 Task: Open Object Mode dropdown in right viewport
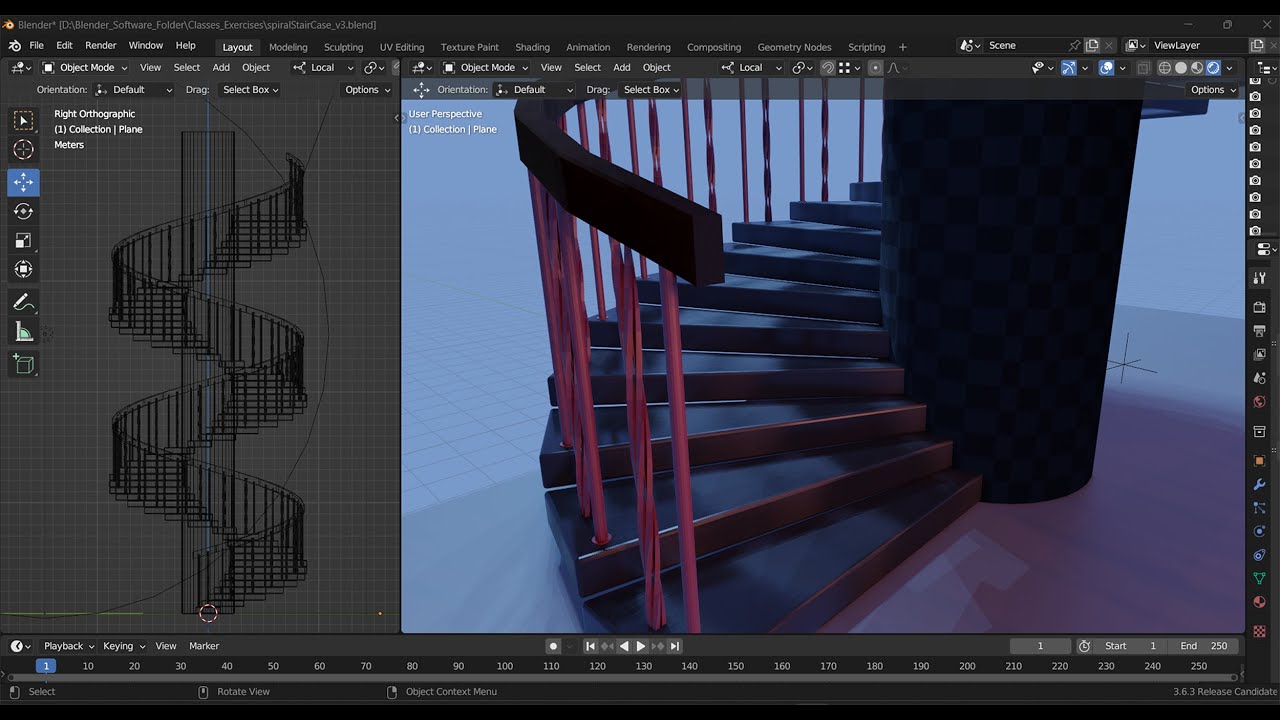[x=486, y=67]
